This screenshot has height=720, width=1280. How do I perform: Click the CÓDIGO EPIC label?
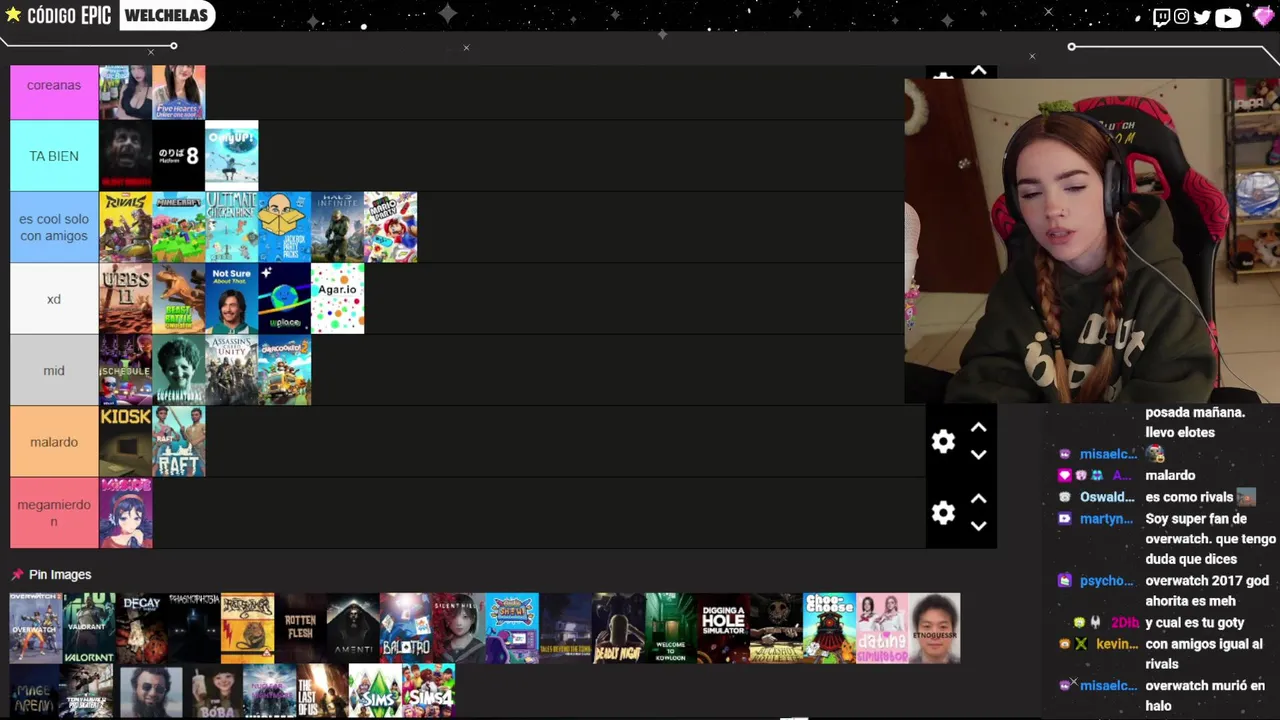click(69, 15)
